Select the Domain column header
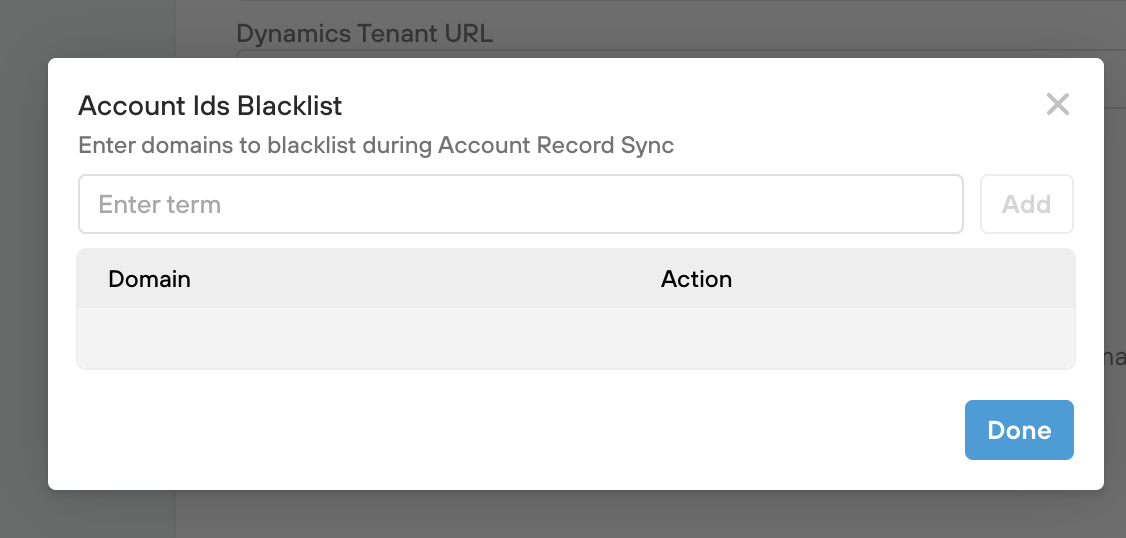The height and width of the screenshot is (538, 1126). [x=149, y=279]
